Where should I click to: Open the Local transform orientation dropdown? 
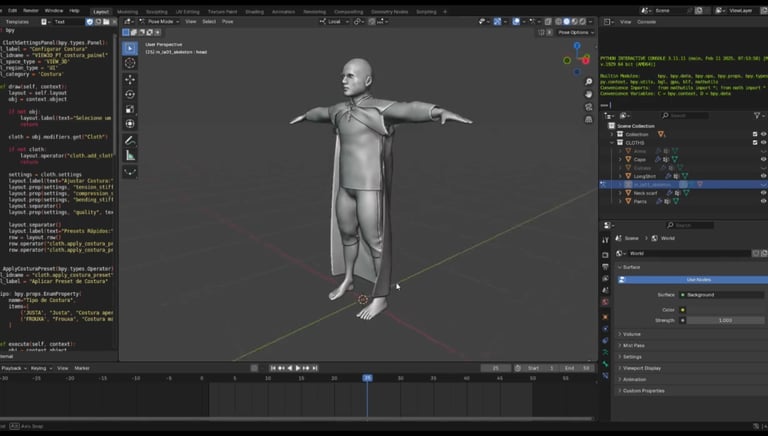pos(334,22)
